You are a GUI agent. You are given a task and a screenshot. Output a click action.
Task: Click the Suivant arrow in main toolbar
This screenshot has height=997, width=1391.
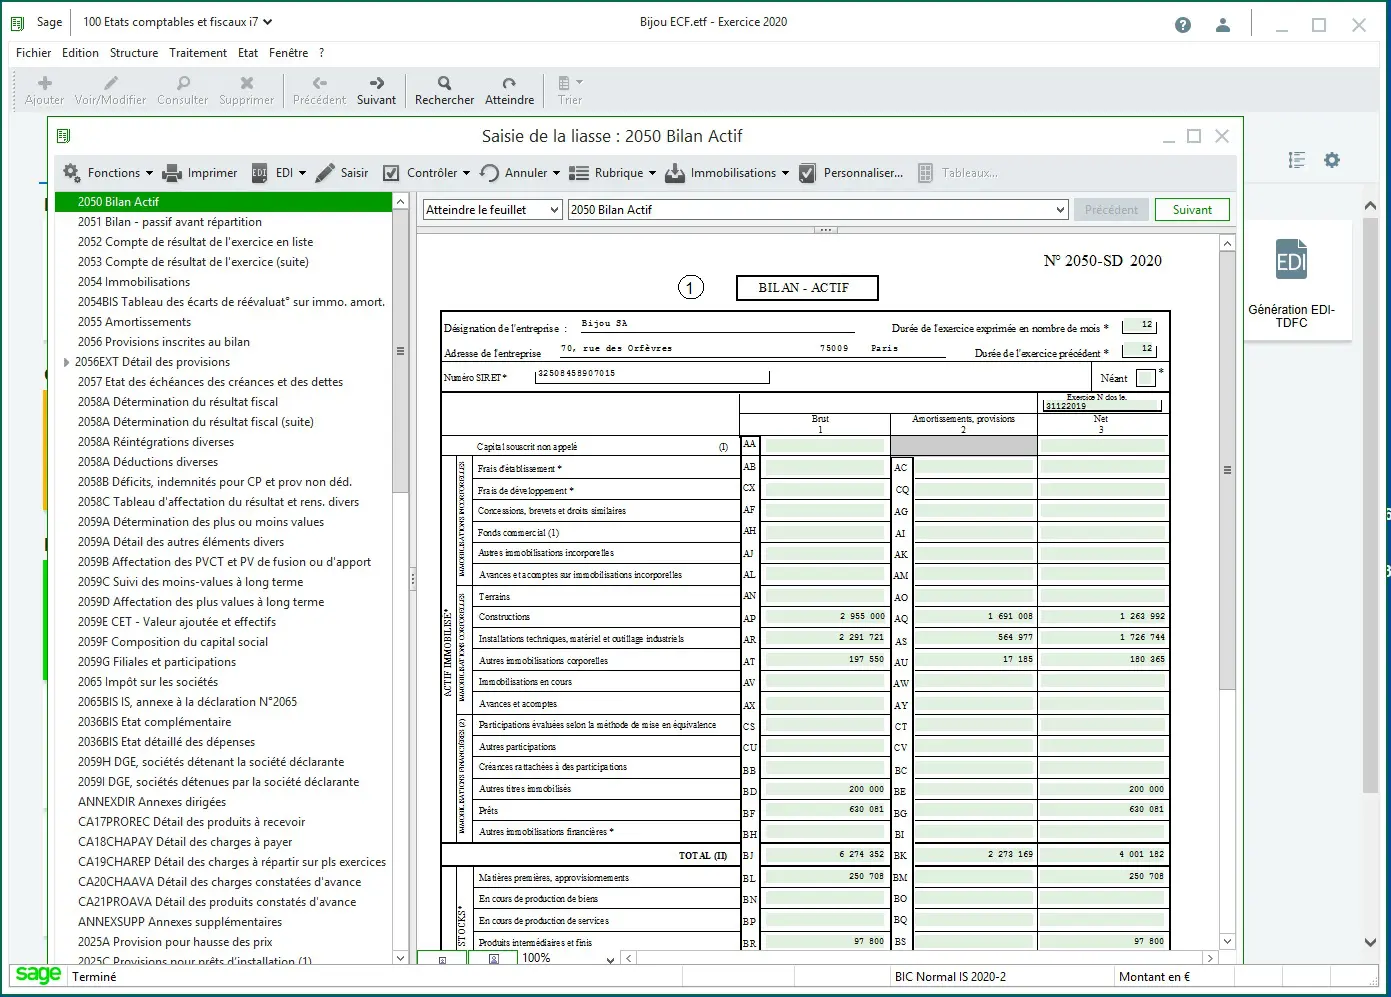(x=376, y=83)
